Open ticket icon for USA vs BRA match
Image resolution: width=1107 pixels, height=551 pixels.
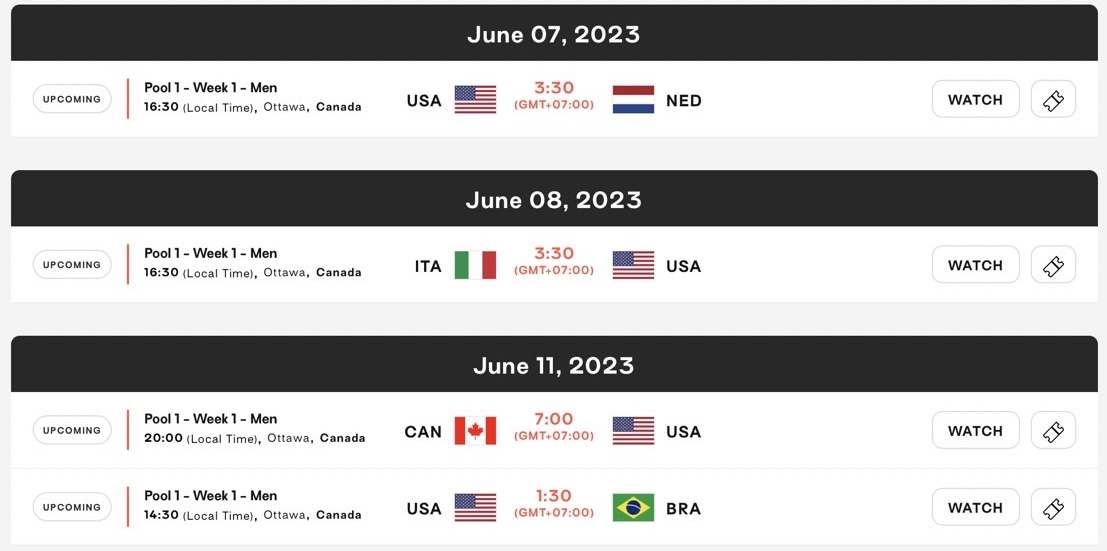click(x=1053, y=507)
